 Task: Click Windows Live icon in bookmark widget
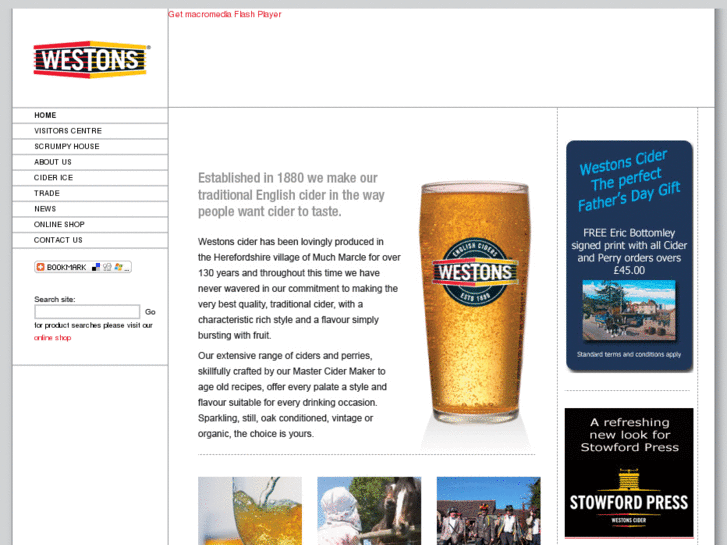[119, 267]
